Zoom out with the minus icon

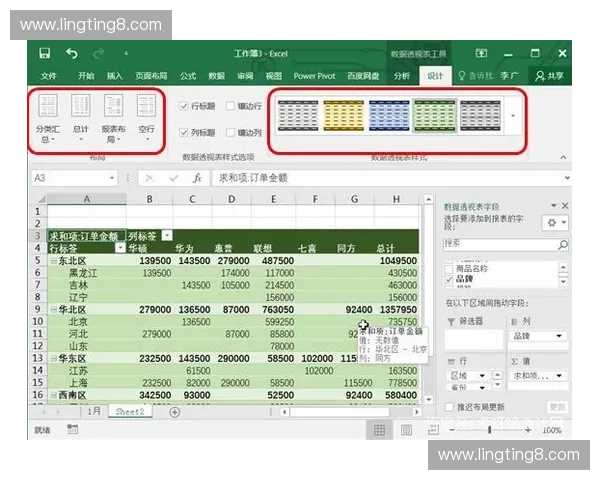(x=452, y=430)
